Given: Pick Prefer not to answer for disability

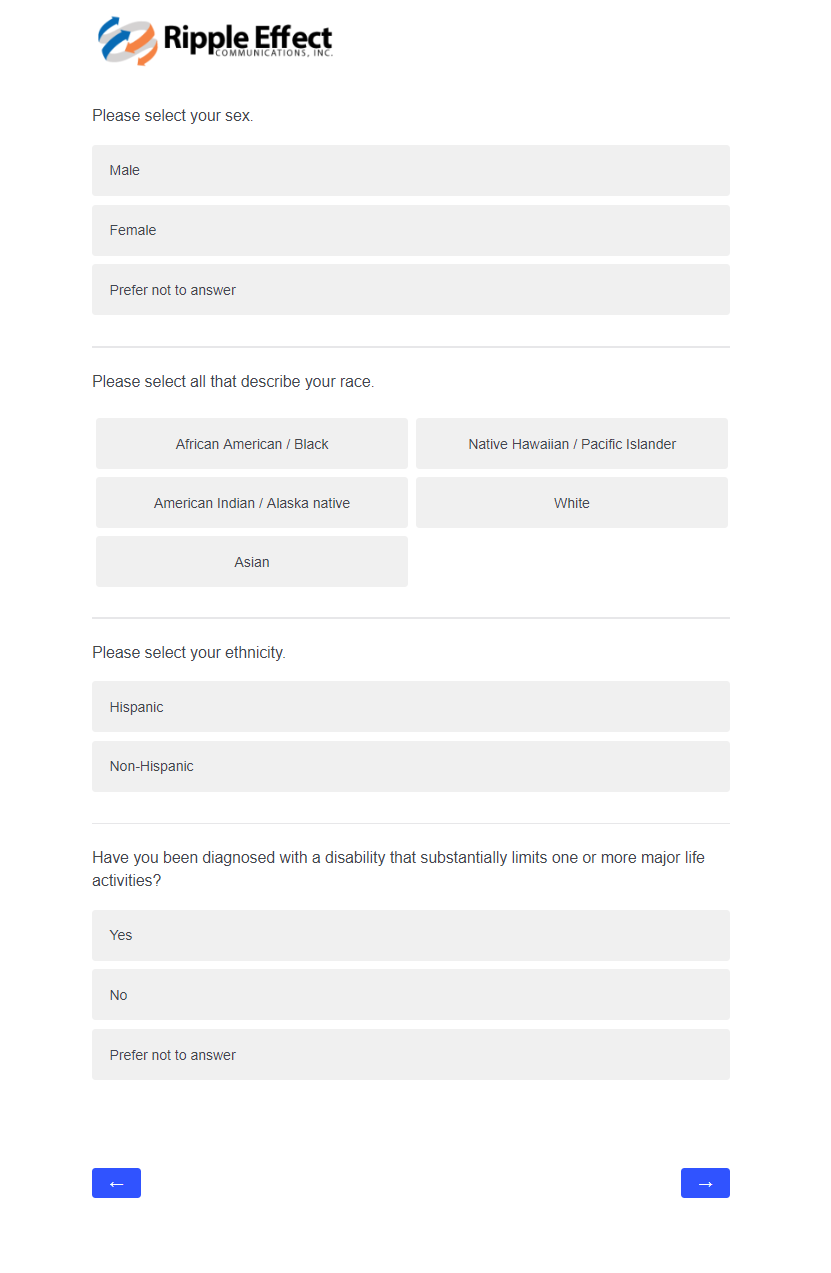Looking at the screenshot, I should click(410, 1055).
